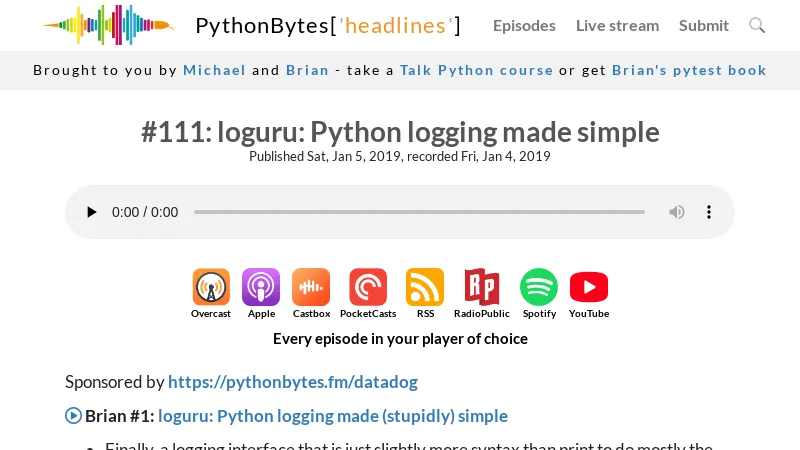Open the audio player more options menu

709,212
